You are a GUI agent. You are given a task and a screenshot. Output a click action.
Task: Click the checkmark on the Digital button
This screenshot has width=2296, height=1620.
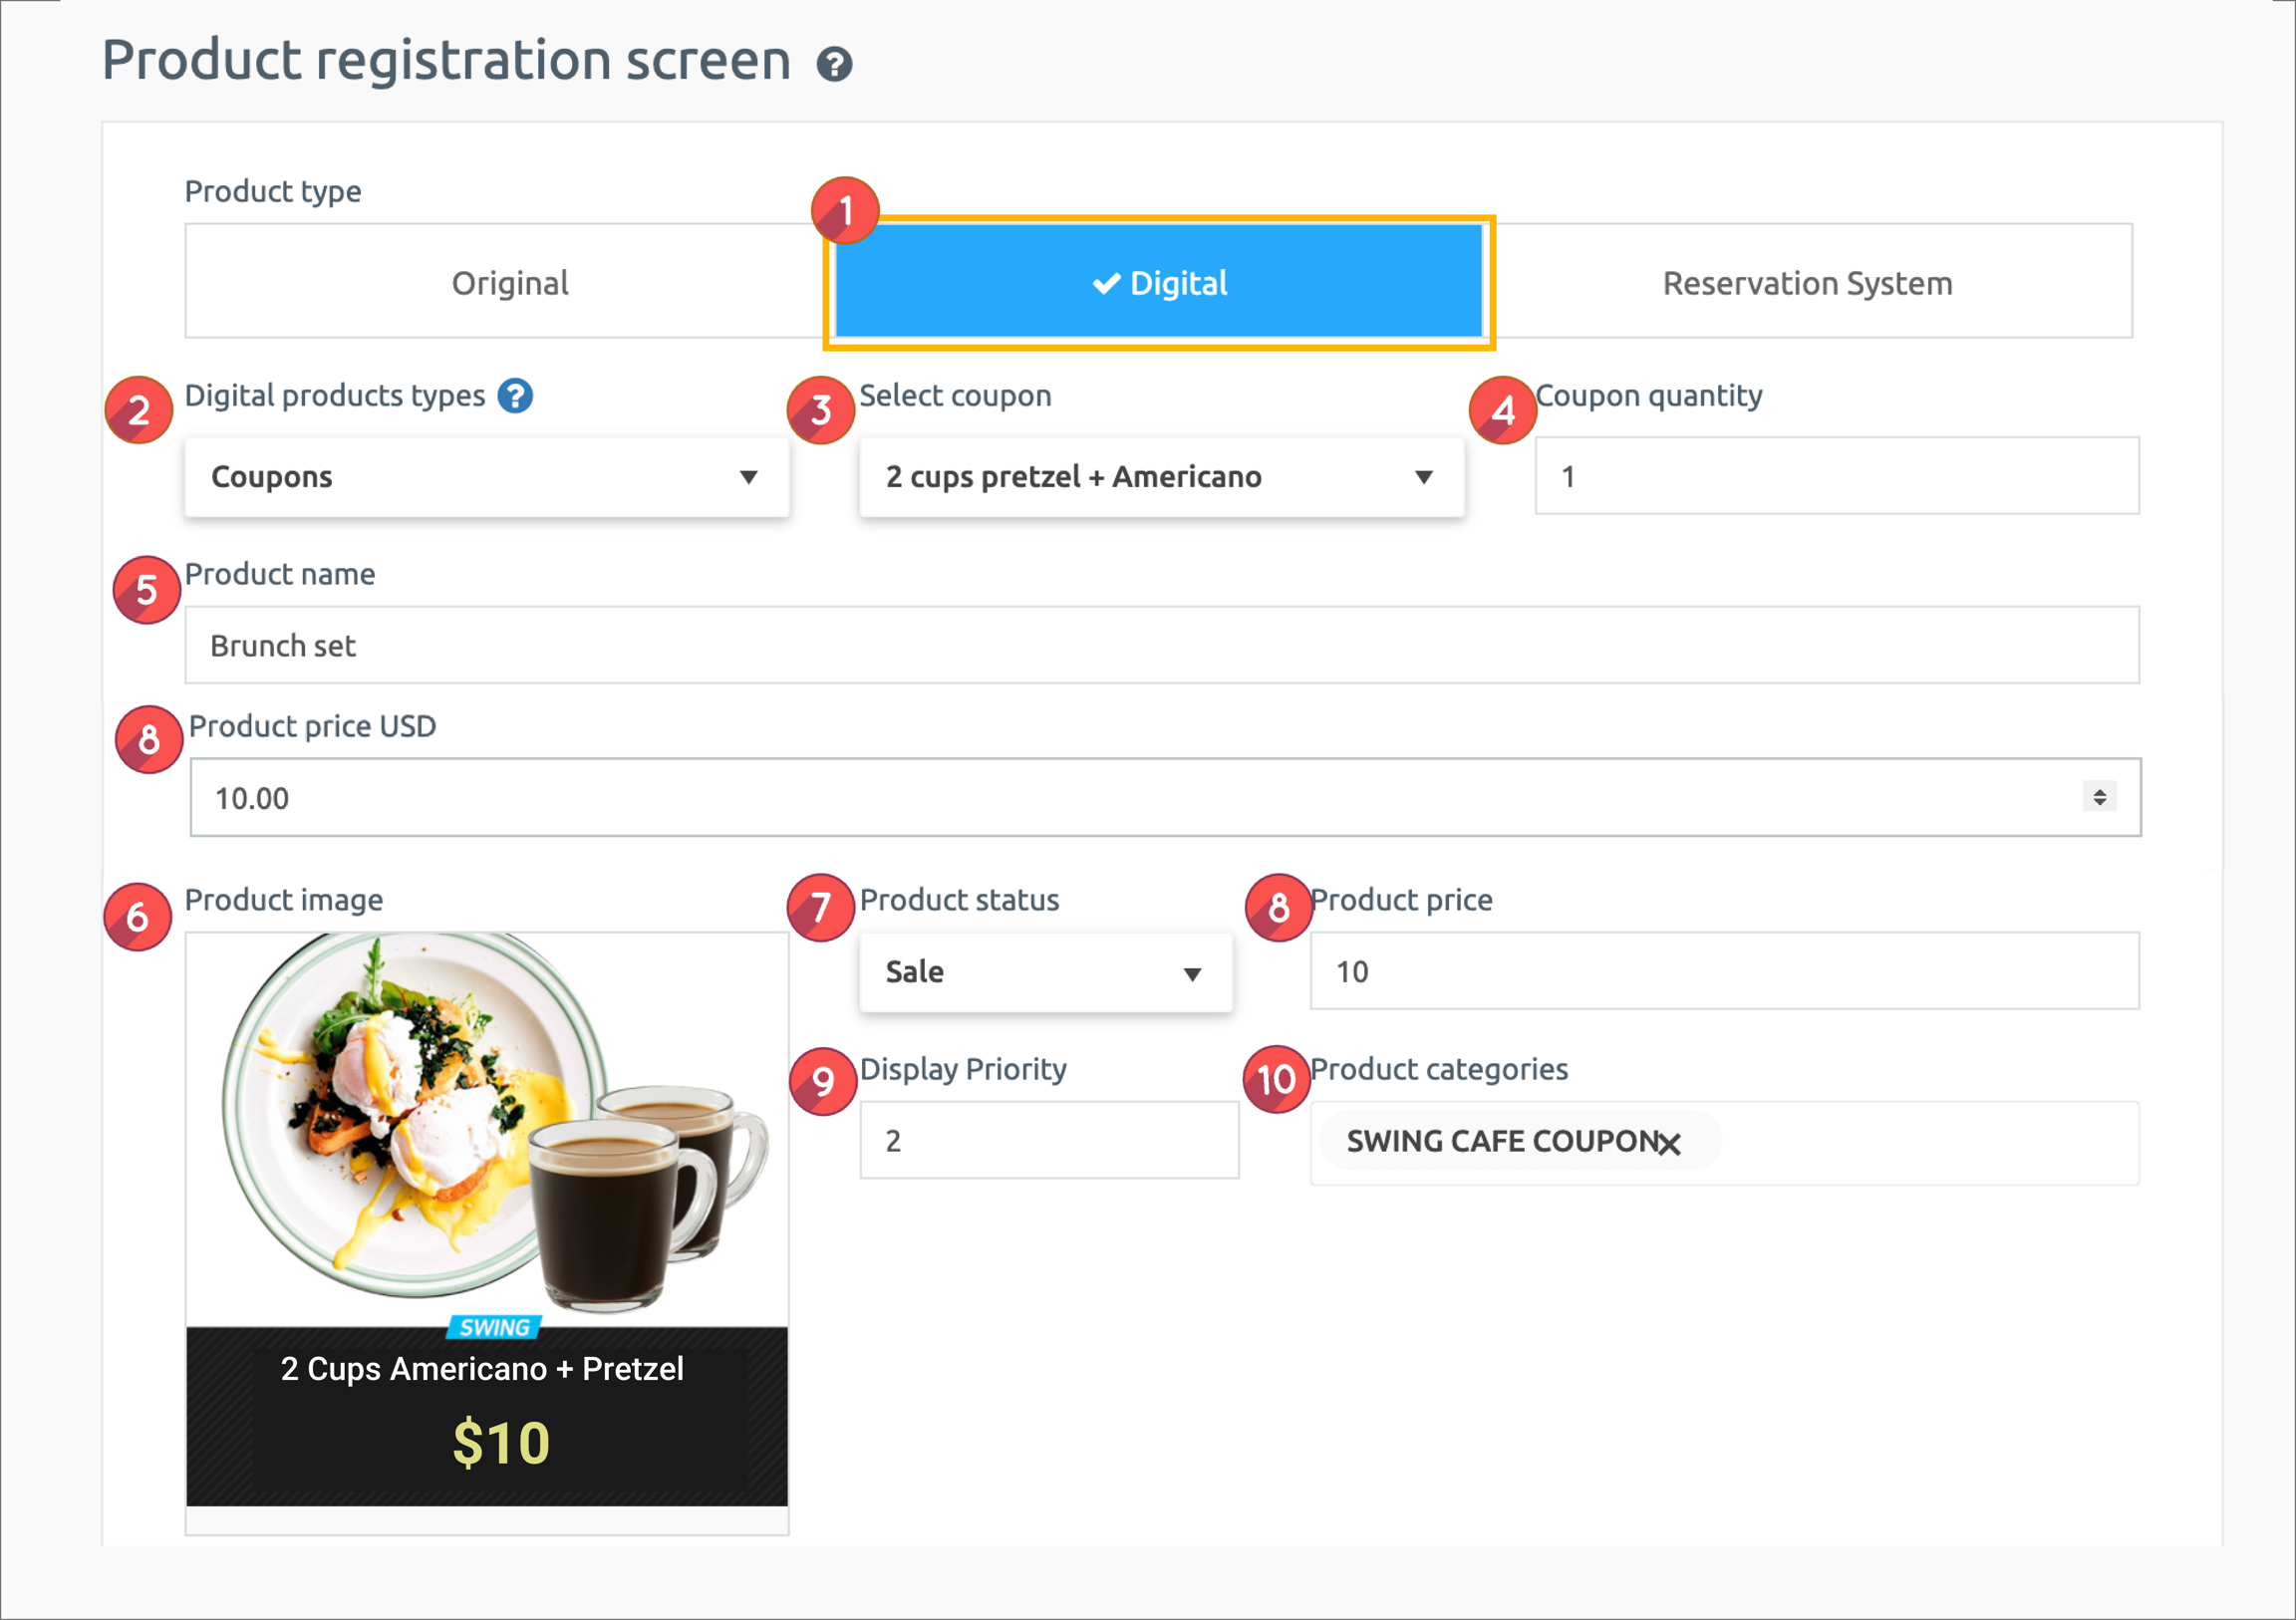tap(1106, 284)
